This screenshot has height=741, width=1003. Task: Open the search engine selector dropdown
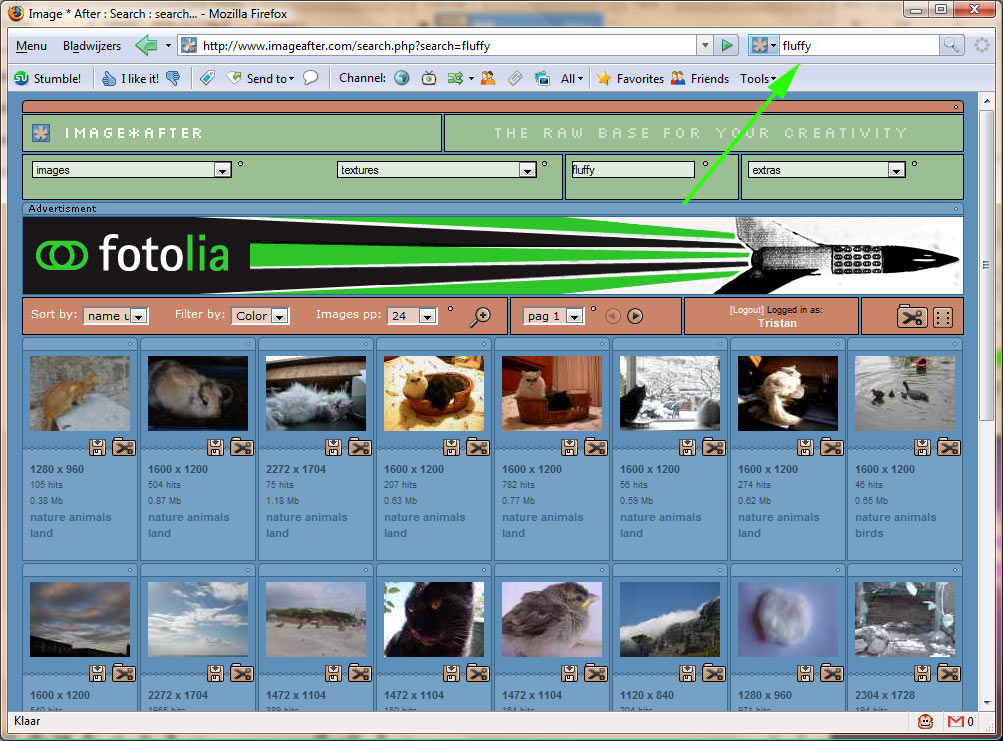pyautogui.click(x=764, y=45)
